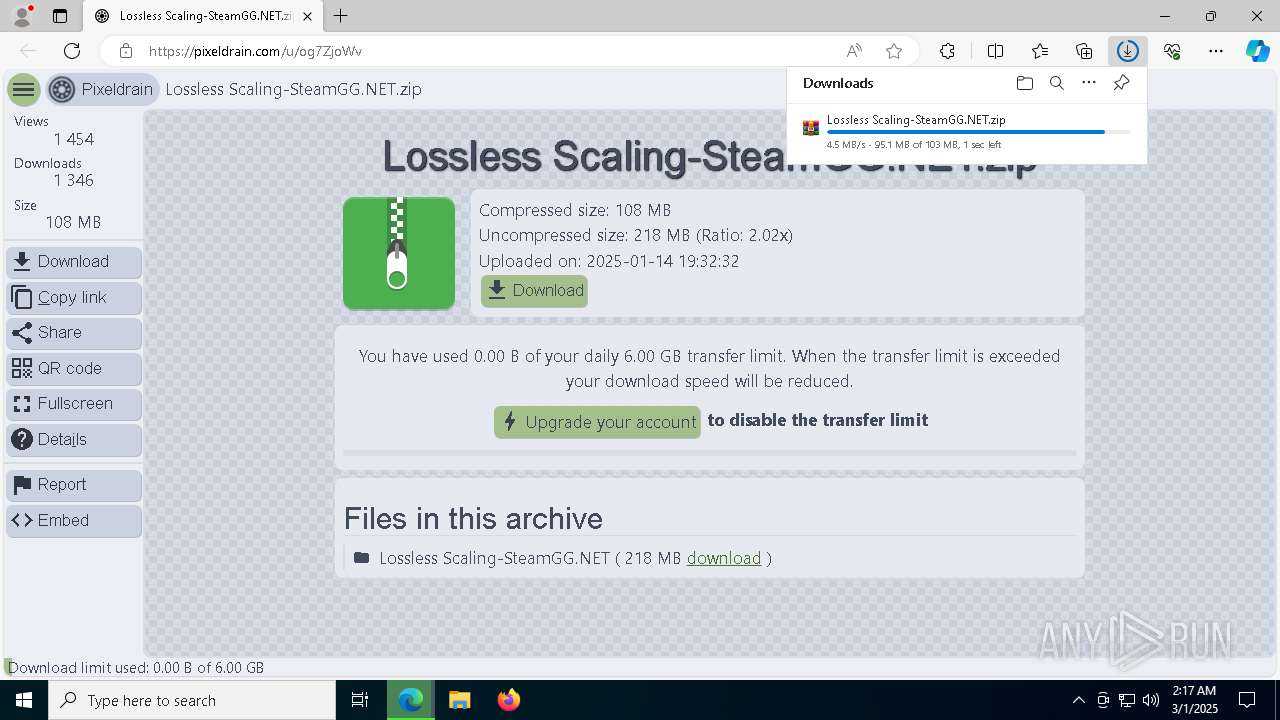Viewport: 1280px width, 720px height.
Task: Click the address bar URL
Action: tap(255, 51)
